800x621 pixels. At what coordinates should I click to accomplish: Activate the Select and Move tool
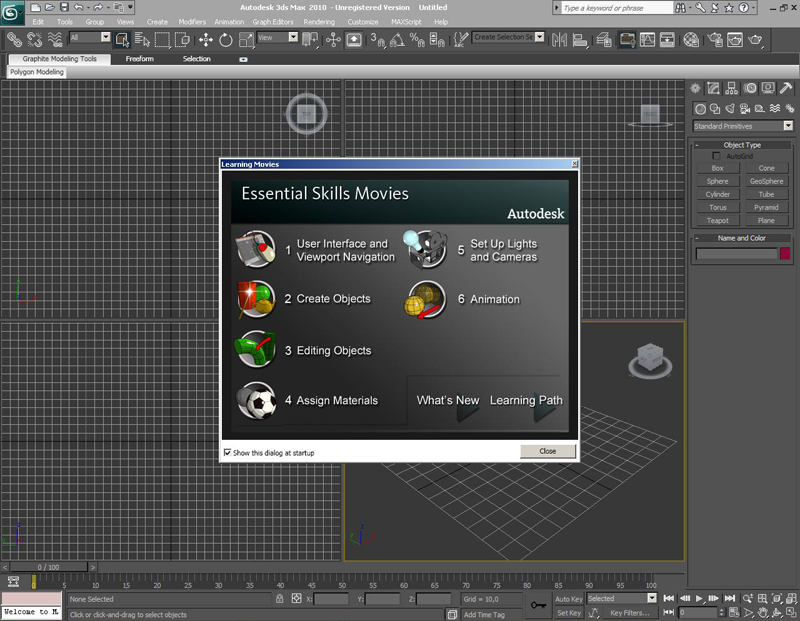[x=206, y=39]
